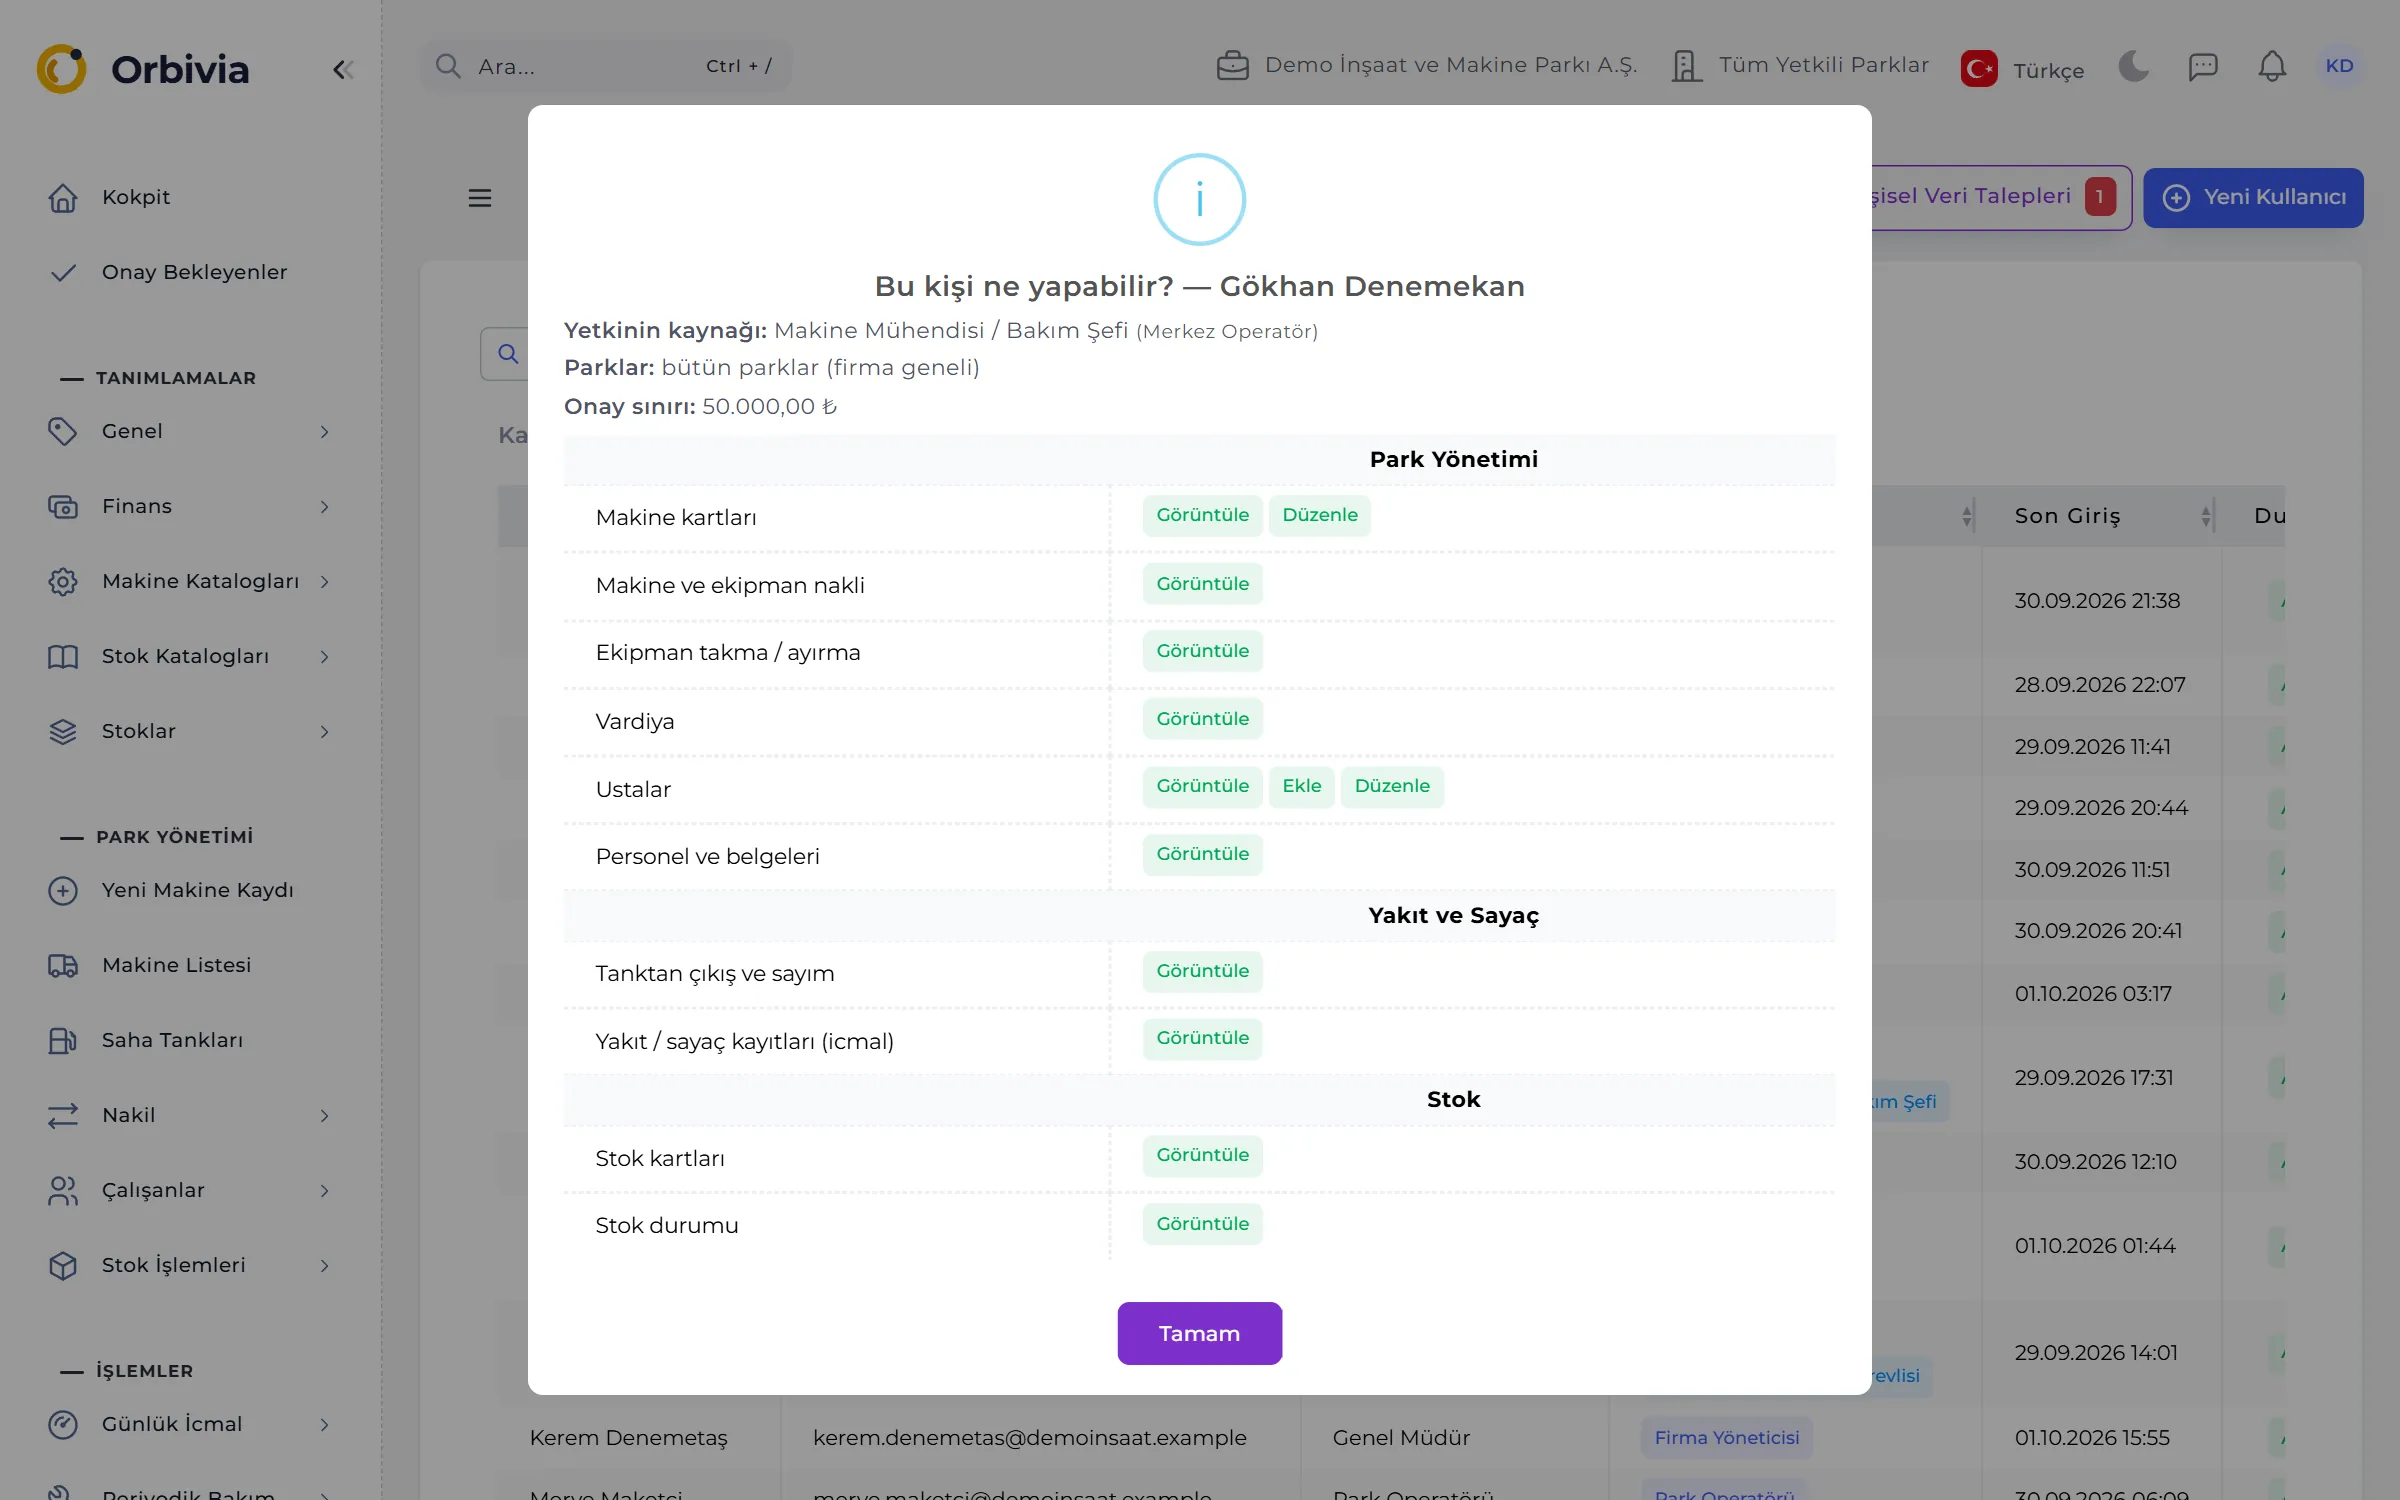
Task: Click Ekle badge in Ustalar row
Action: pyautogui.click(x=1301, y=786)
